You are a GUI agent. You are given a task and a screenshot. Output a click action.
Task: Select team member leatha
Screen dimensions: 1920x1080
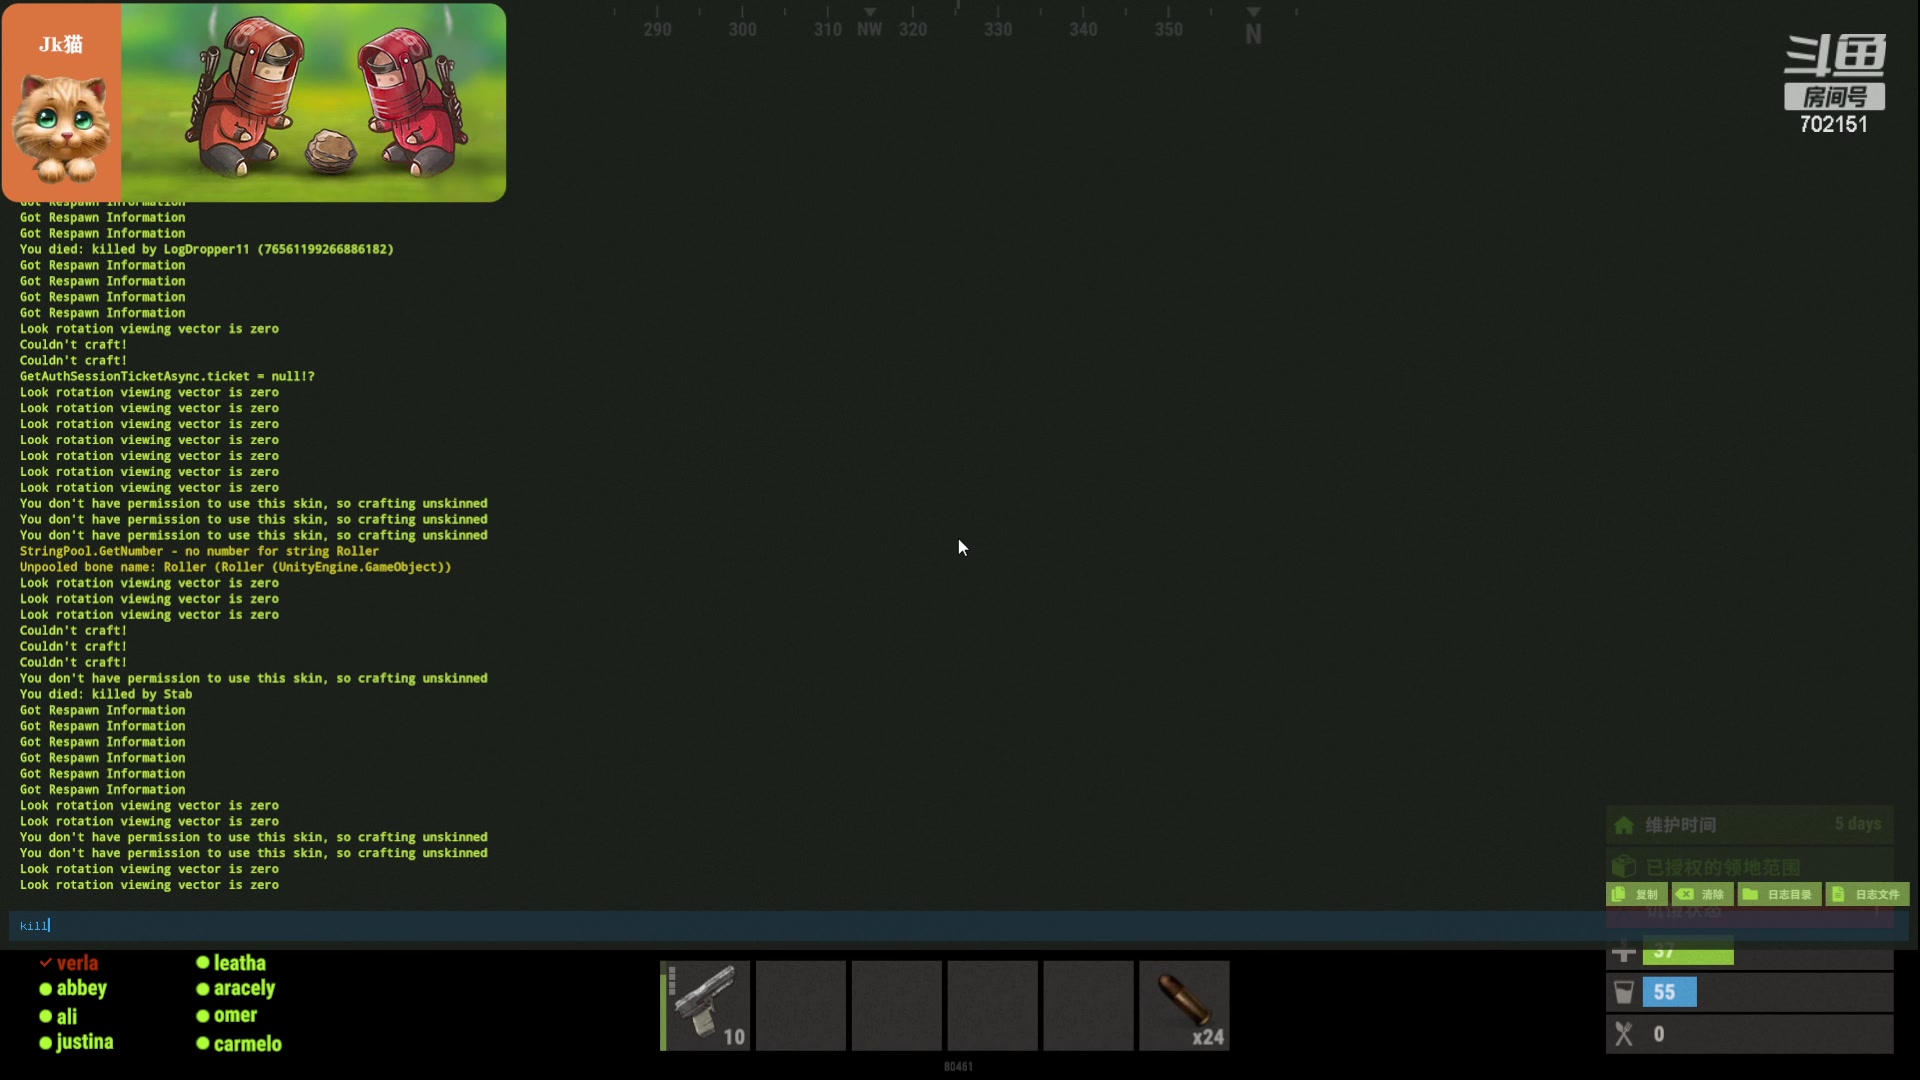pyautogui.click(x=239, y=963)
